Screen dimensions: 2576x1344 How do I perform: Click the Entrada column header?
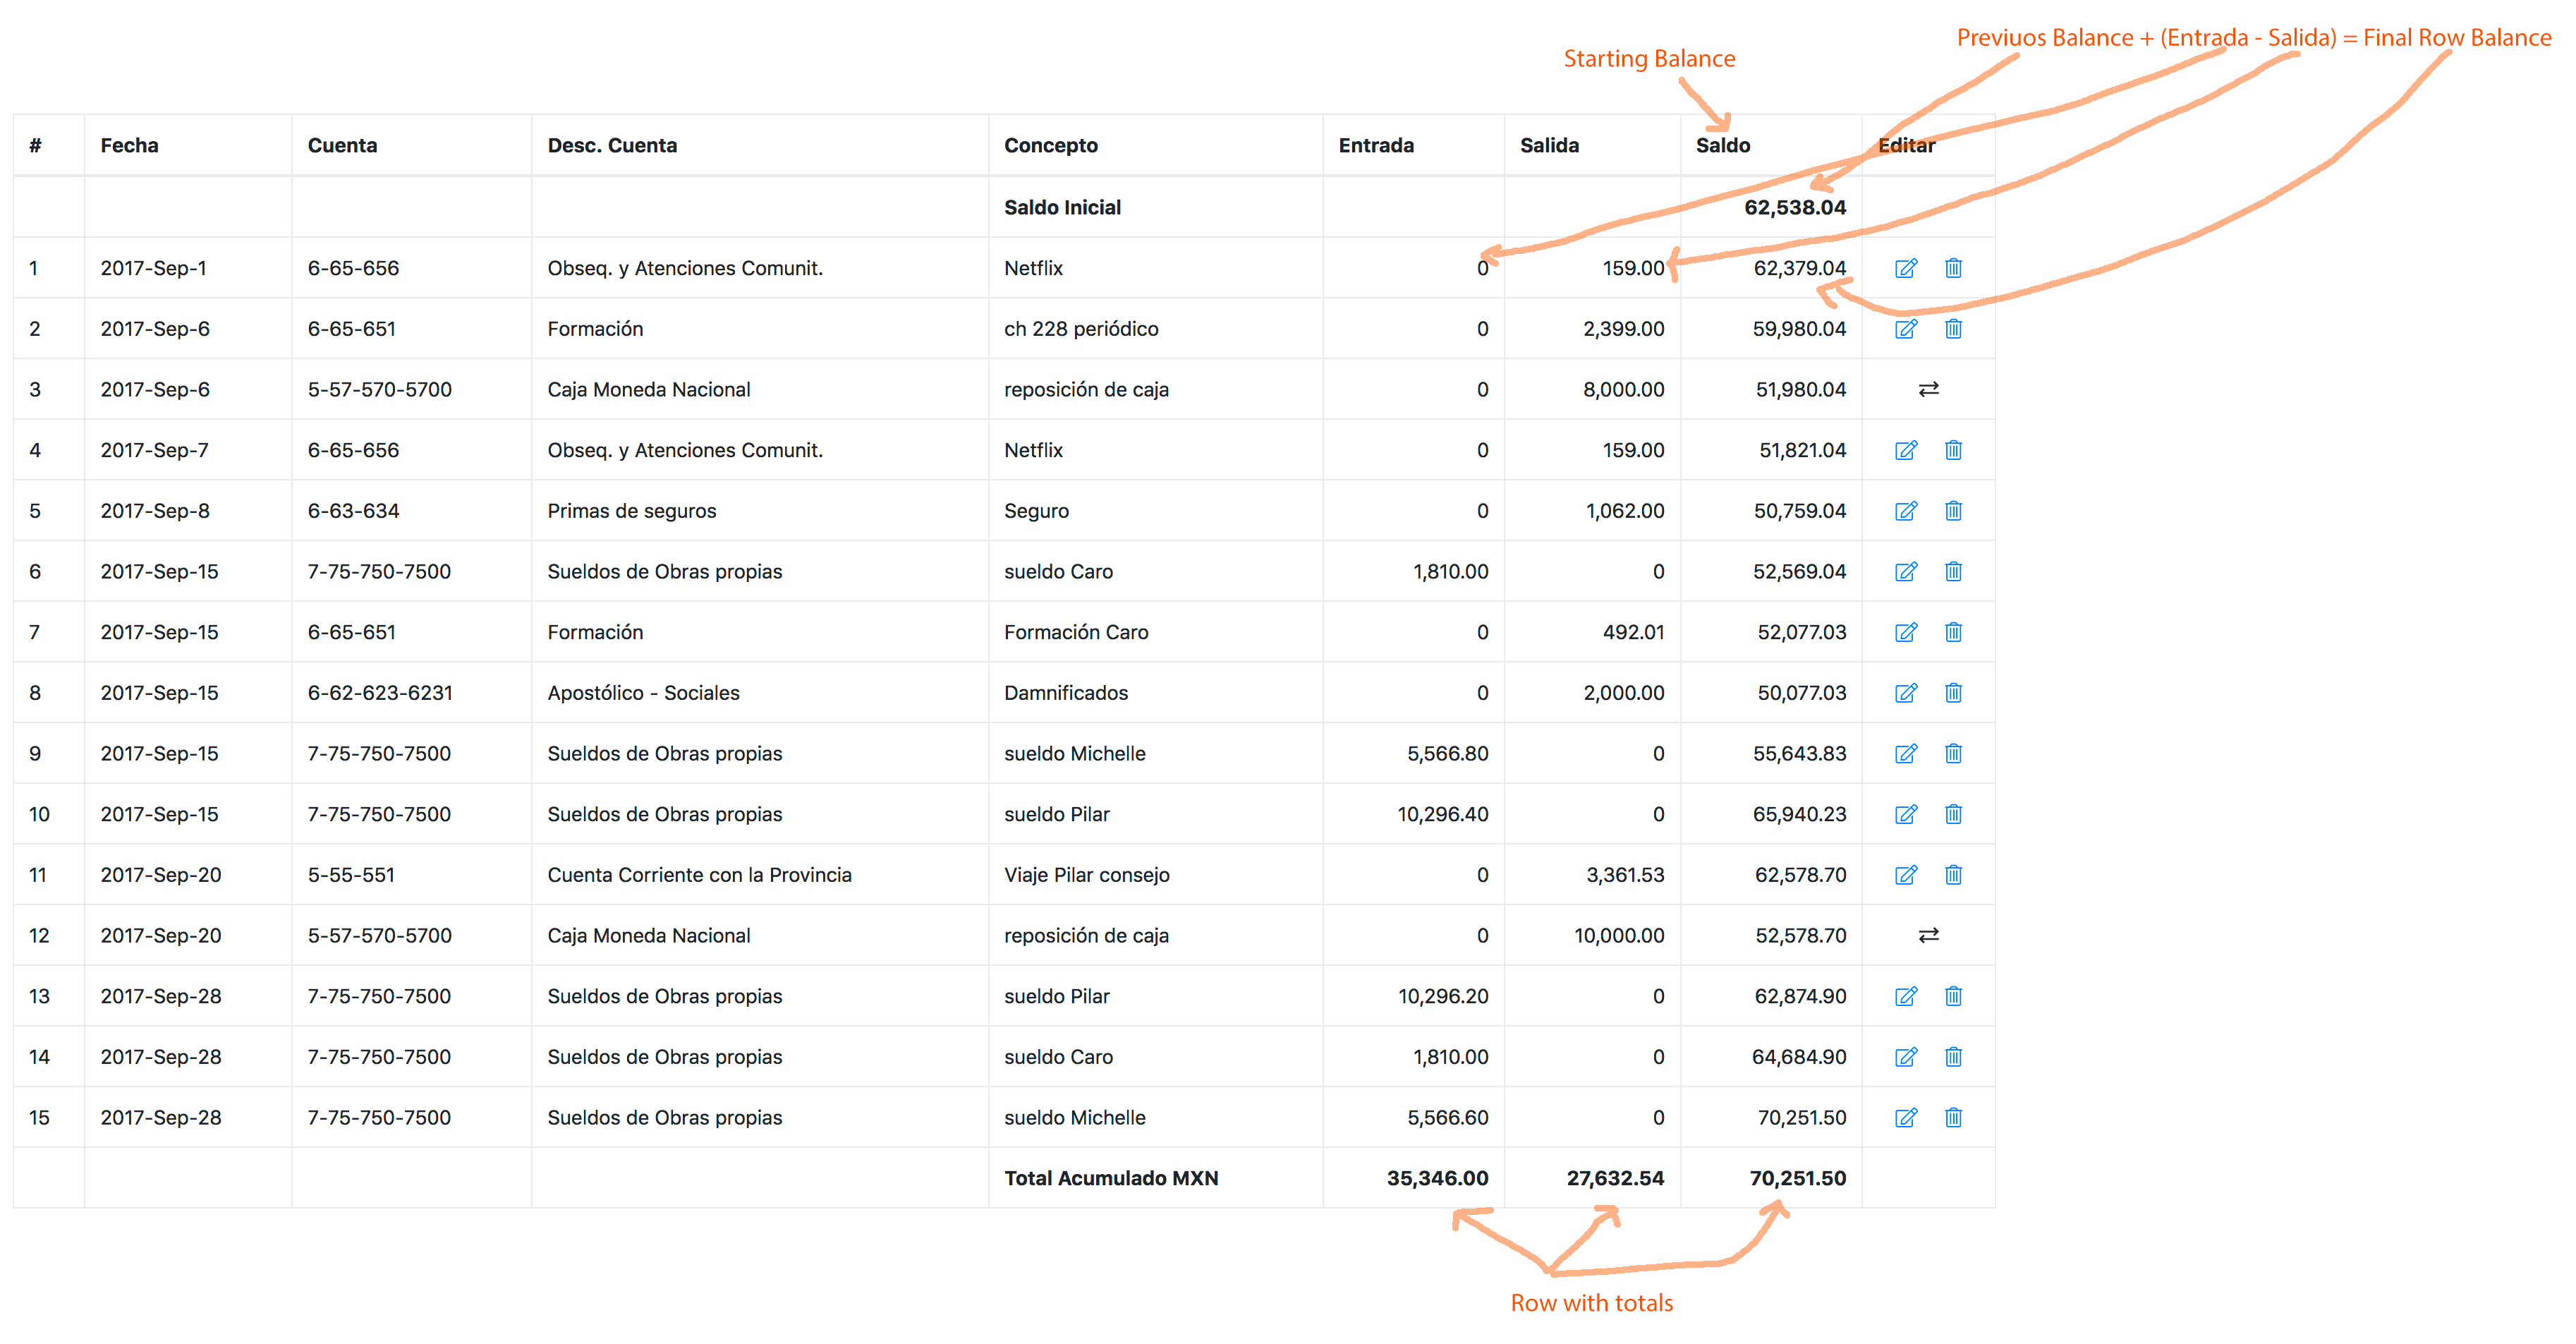1376,146
